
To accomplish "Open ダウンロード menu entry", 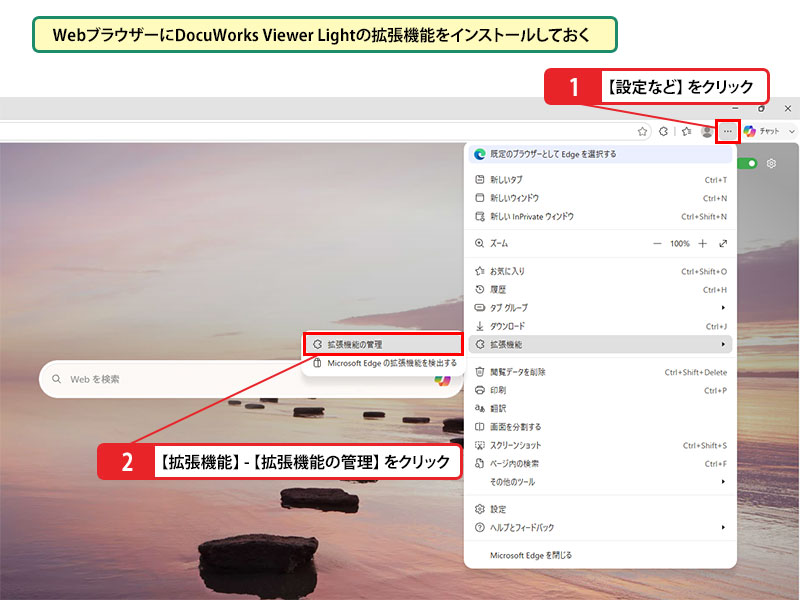I will tap(600, 326).
